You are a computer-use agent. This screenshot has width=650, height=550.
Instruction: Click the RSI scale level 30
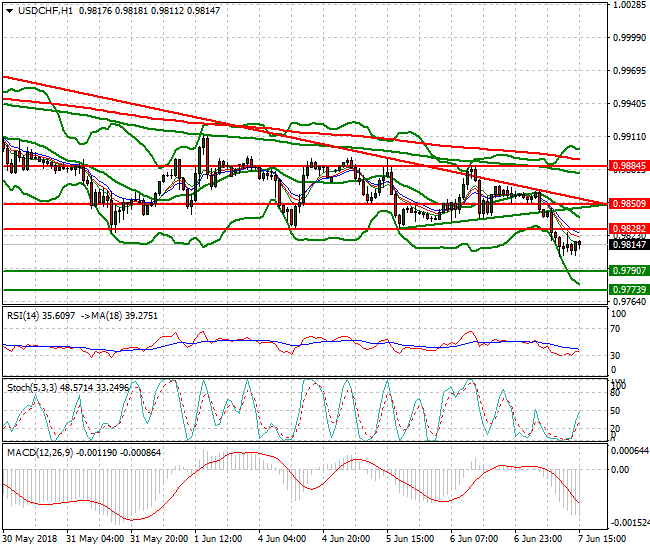616,356
